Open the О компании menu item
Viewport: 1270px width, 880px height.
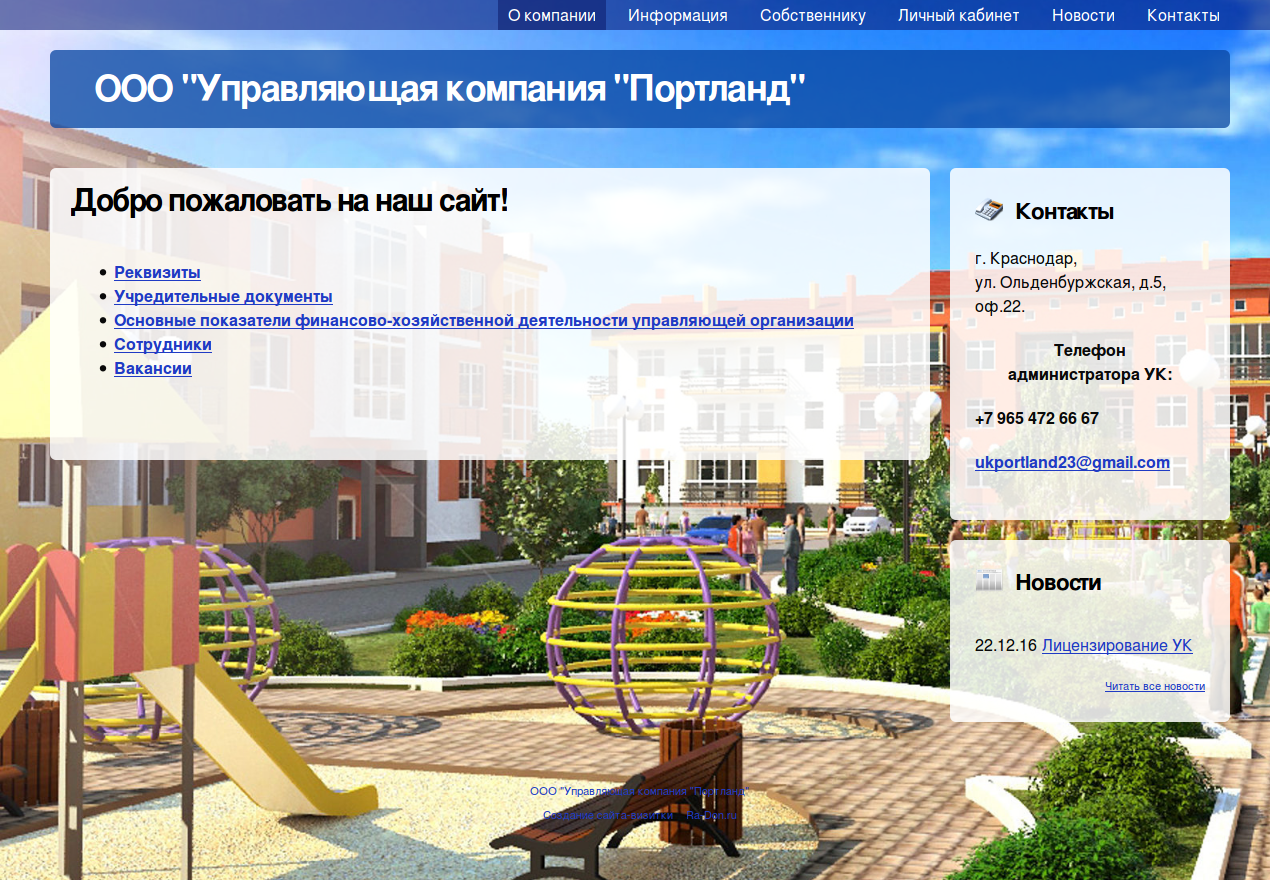(x=552, y=15)
